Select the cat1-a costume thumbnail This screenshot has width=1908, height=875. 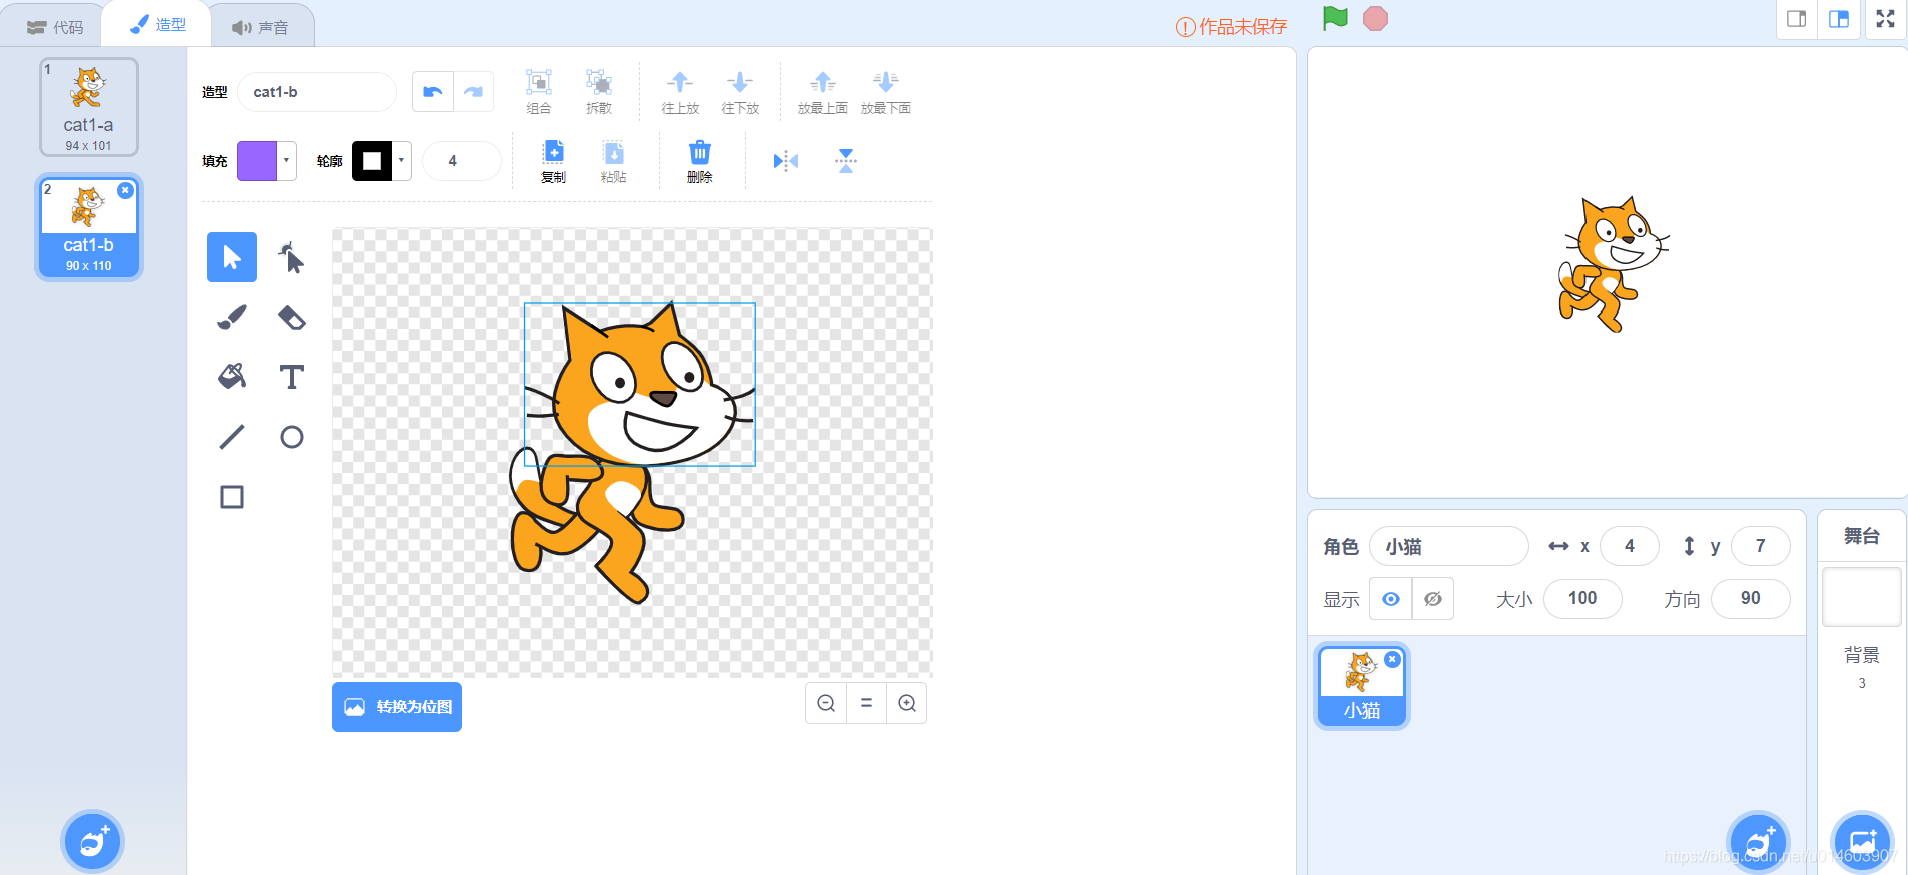89,107
